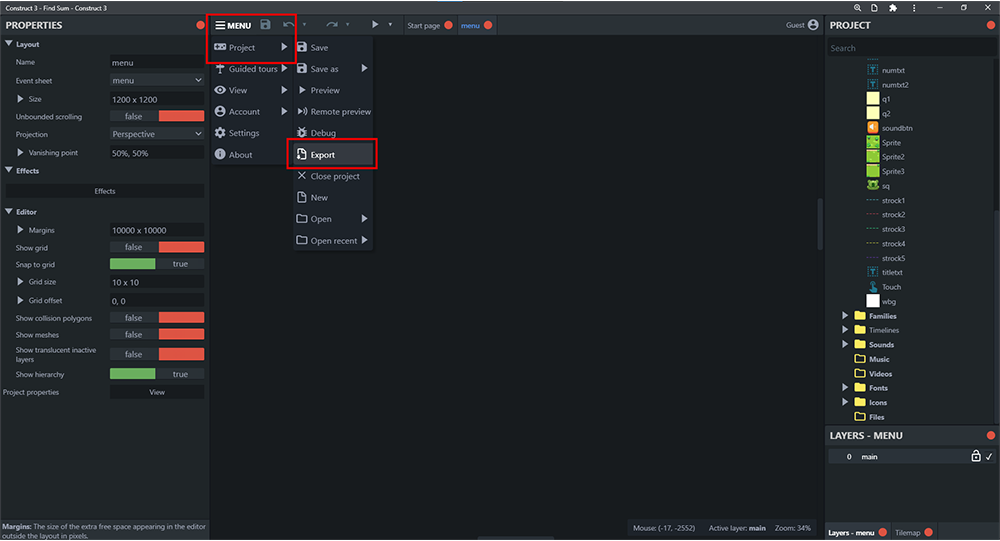Select the Touch object in project tree
Viewport: 1000px width, 541px height.
[x=891, y=287]
